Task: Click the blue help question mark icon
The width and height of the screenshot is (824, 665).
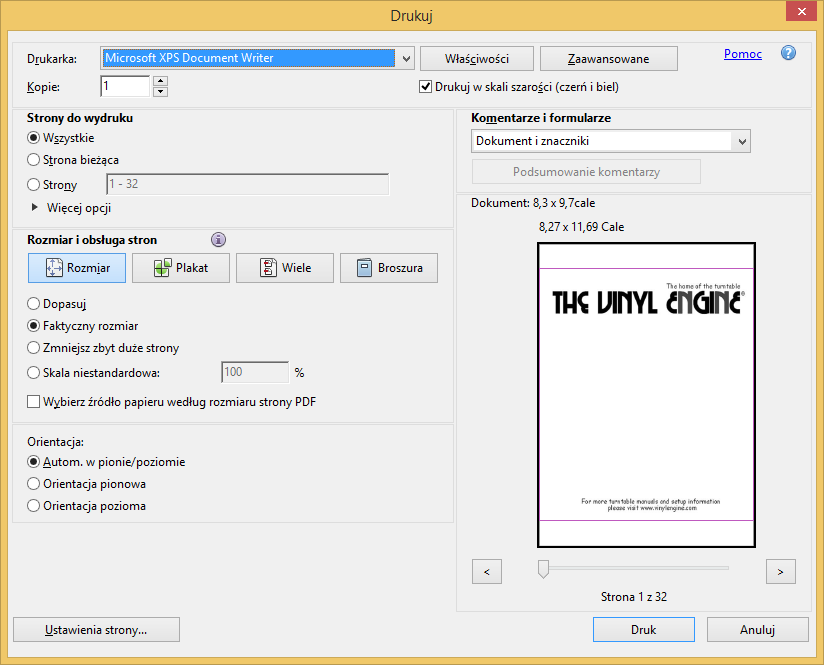Action: click(788, 53)
